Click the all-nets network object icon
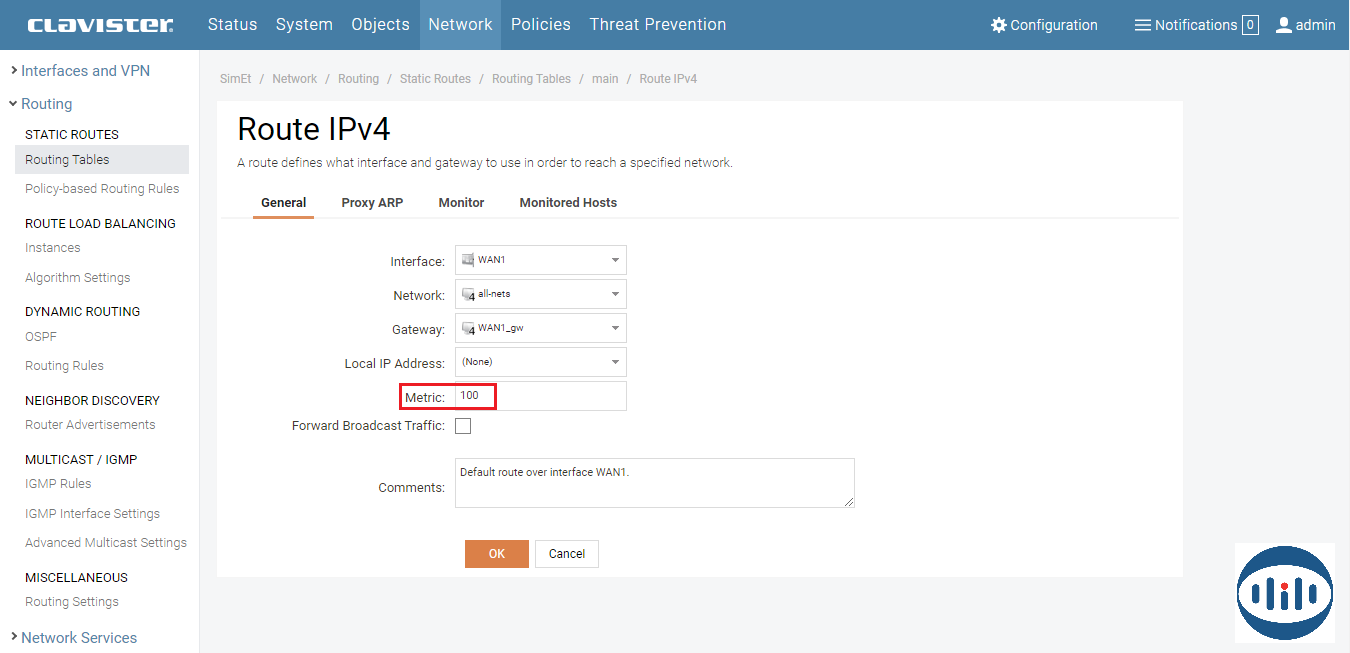1350x653 pixels. [467, 295]
